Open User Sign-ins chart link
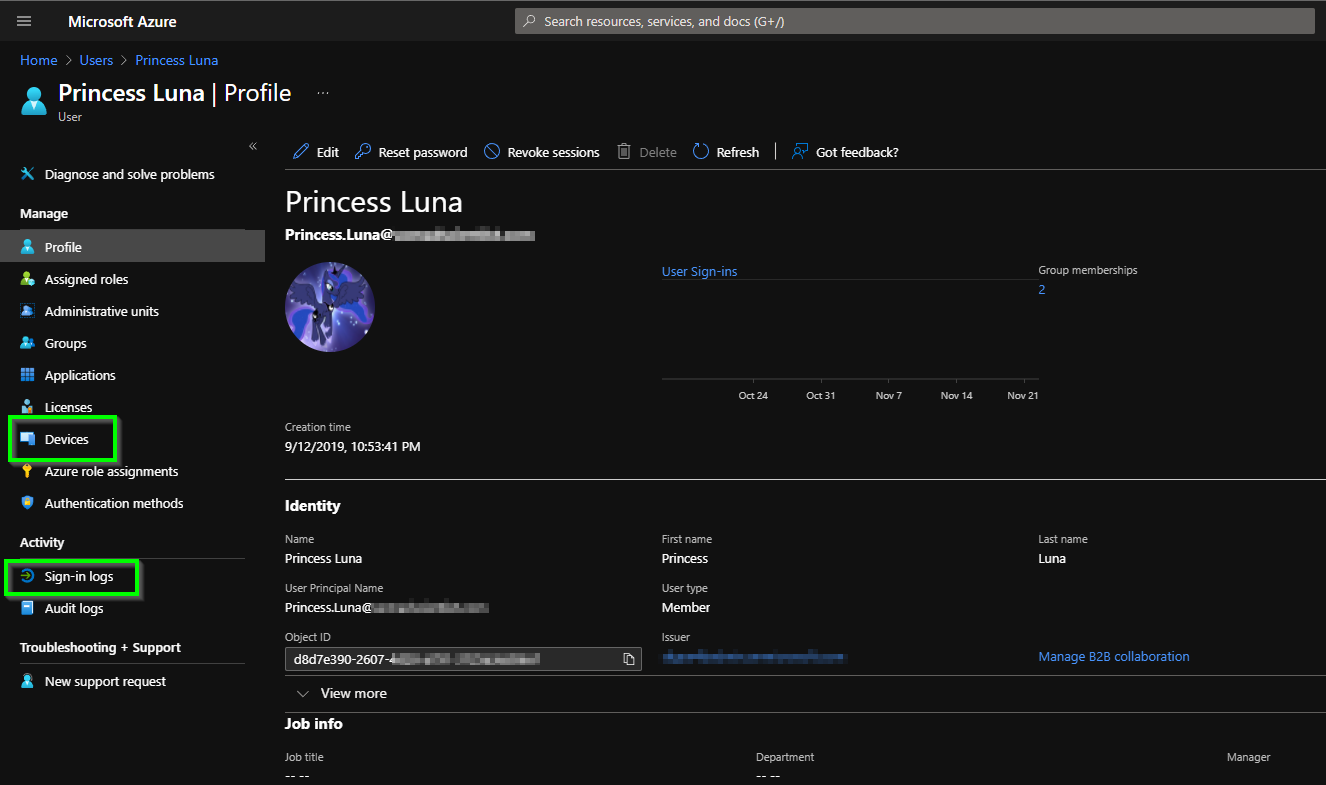 coord(700,271)
